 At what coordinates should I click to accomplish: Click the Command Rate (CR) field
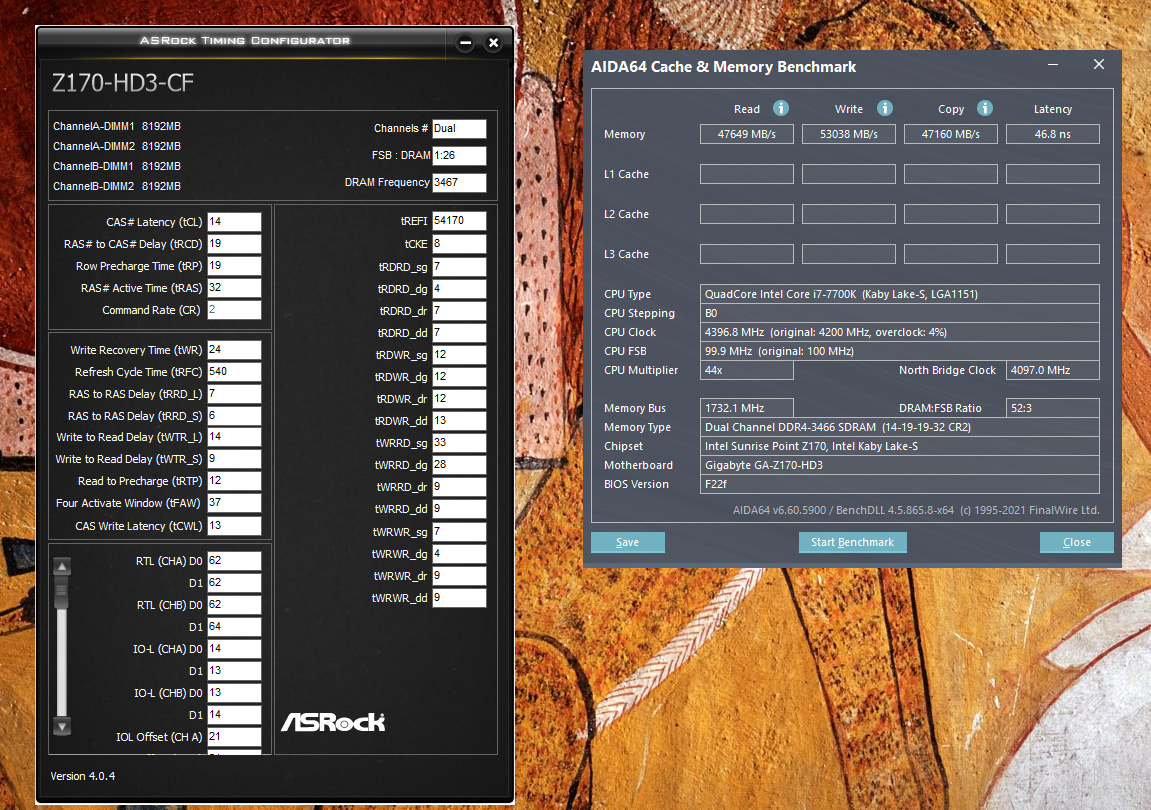coord(234,310)
